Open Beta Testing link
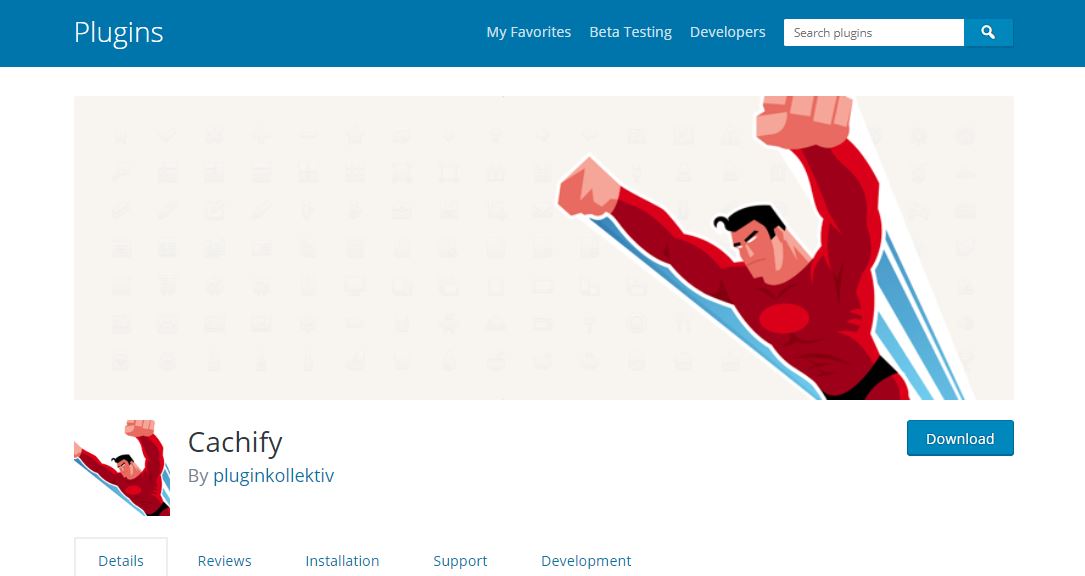1085x576 pixels. 630,32
